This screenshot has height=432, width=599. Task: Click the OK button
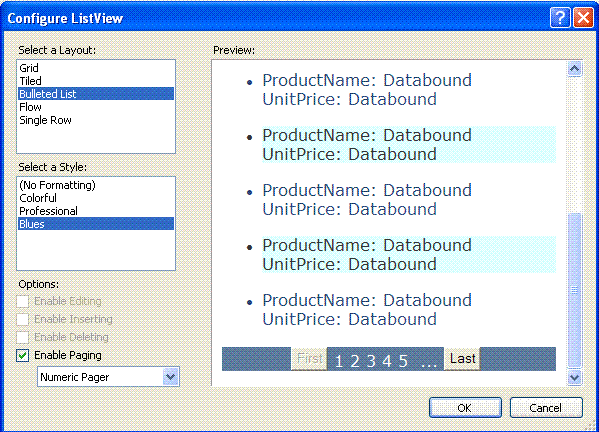tap(465, 408)
